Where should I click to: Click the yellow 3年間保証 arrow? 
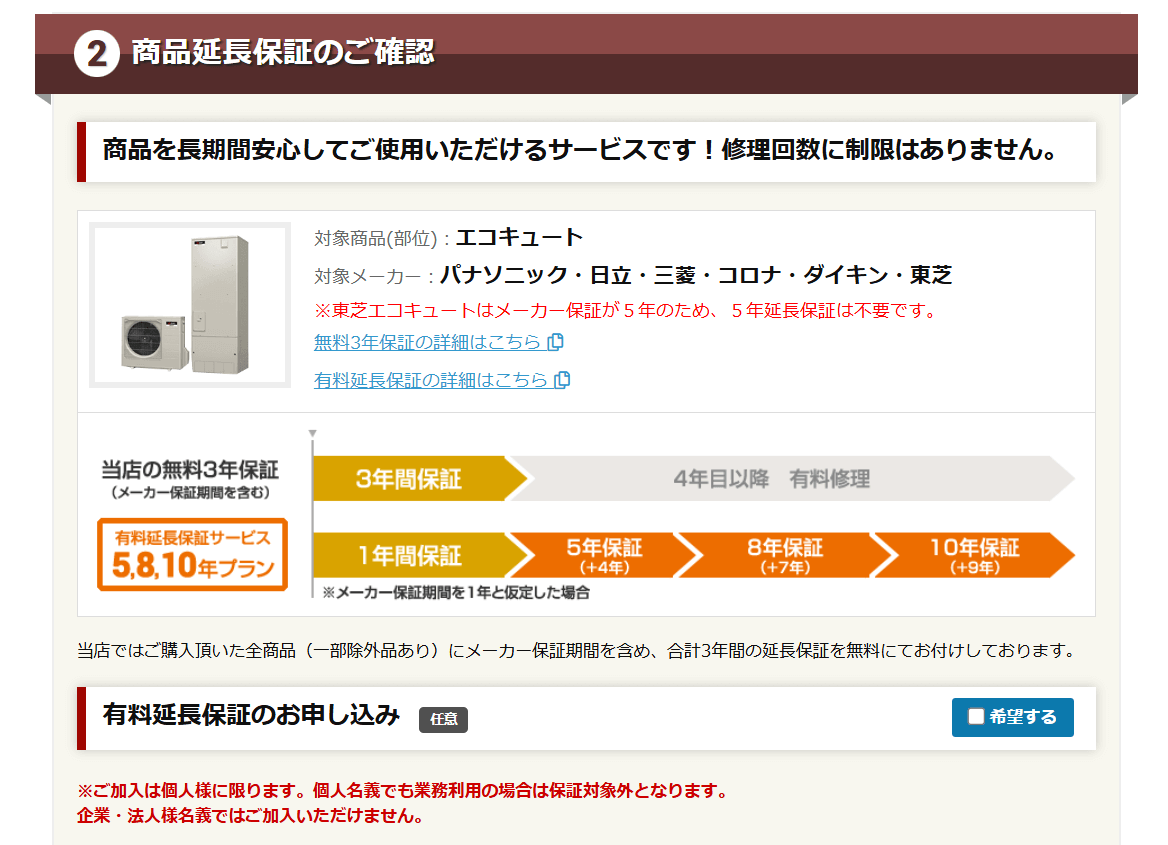(x=410, y=479)
